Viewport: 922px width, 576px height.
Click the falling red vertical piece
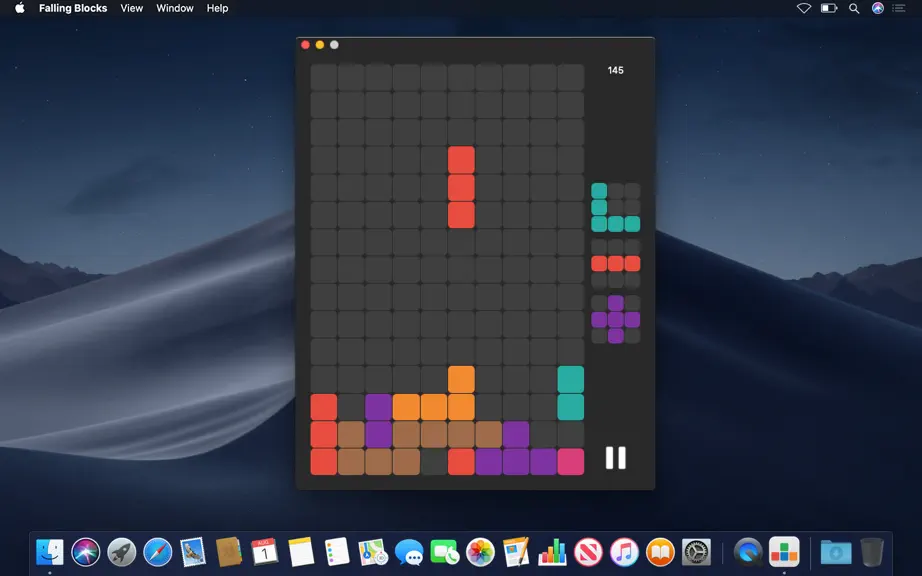[x=461, y=187]
